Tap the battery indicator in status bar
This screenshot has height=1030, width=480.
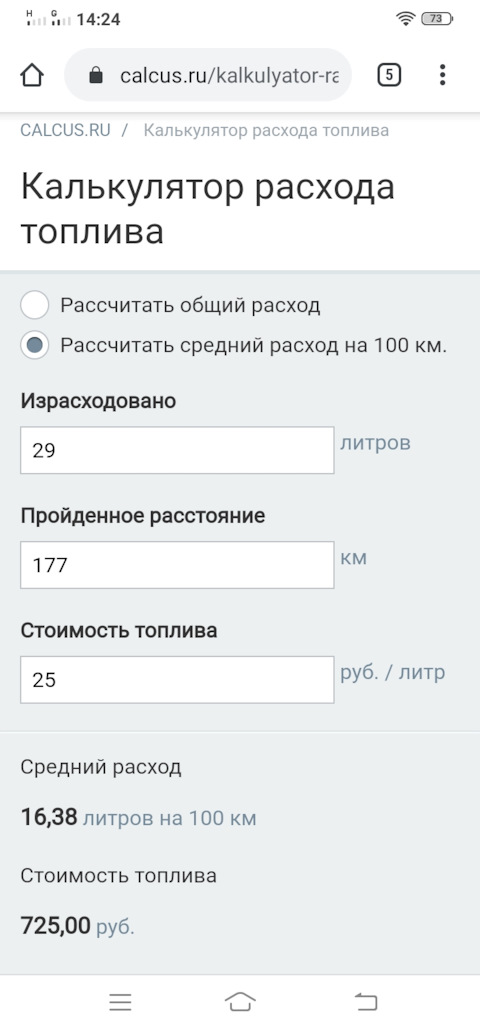tap(437, 19)
